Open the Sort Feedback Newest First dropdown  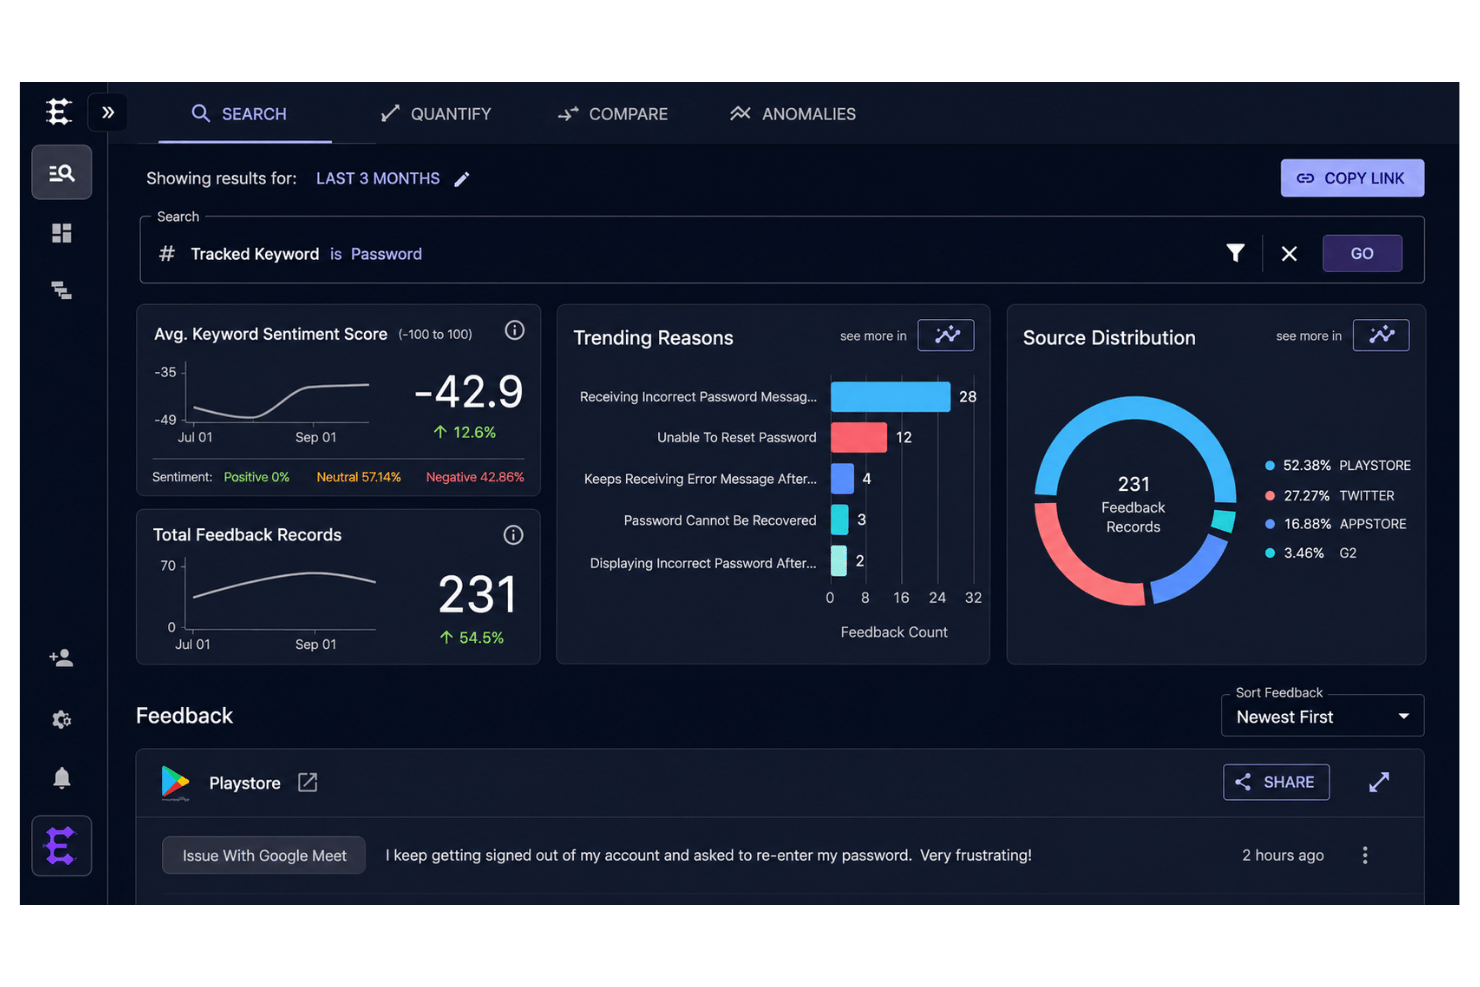pyautogui.click(x=1322, y=716)
